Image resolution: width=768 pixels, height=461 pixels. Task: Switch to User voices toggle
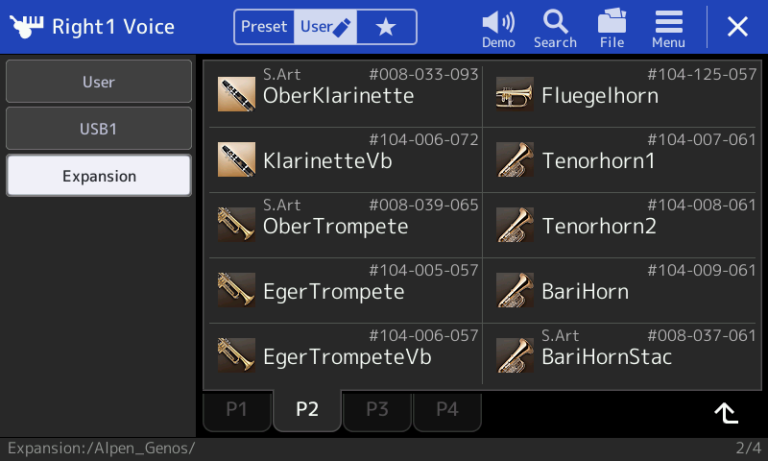click(x=325, y=26)
